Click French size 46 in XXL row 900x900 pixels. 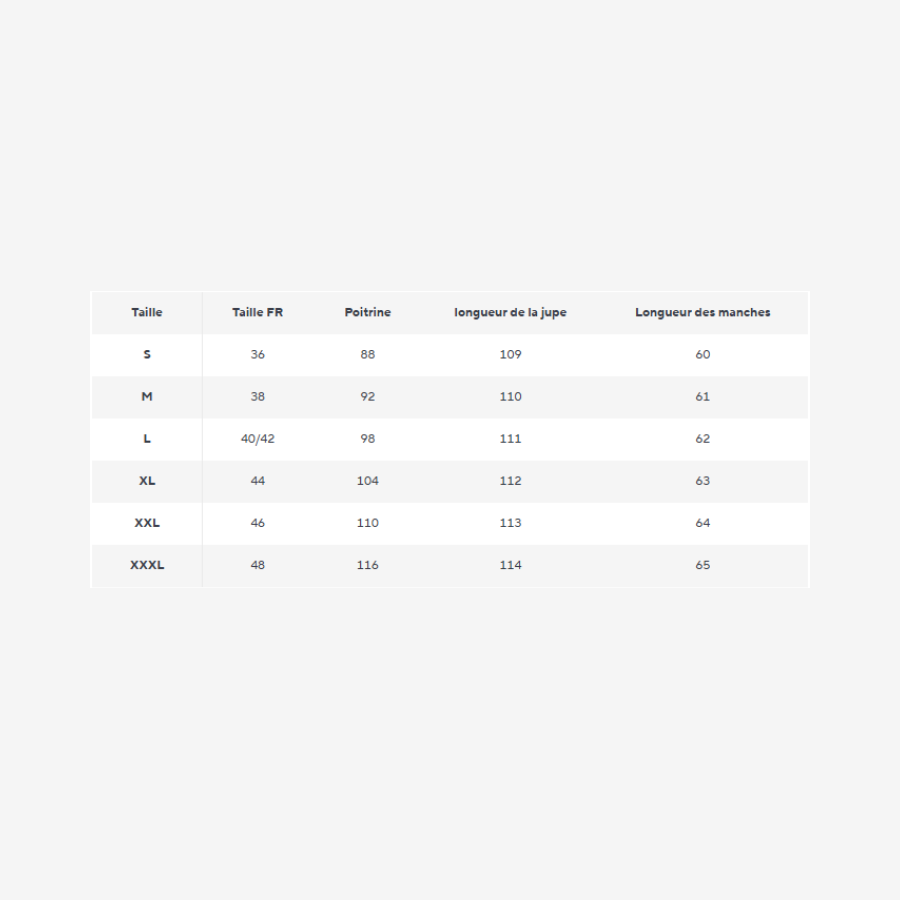tap(258, 522)
